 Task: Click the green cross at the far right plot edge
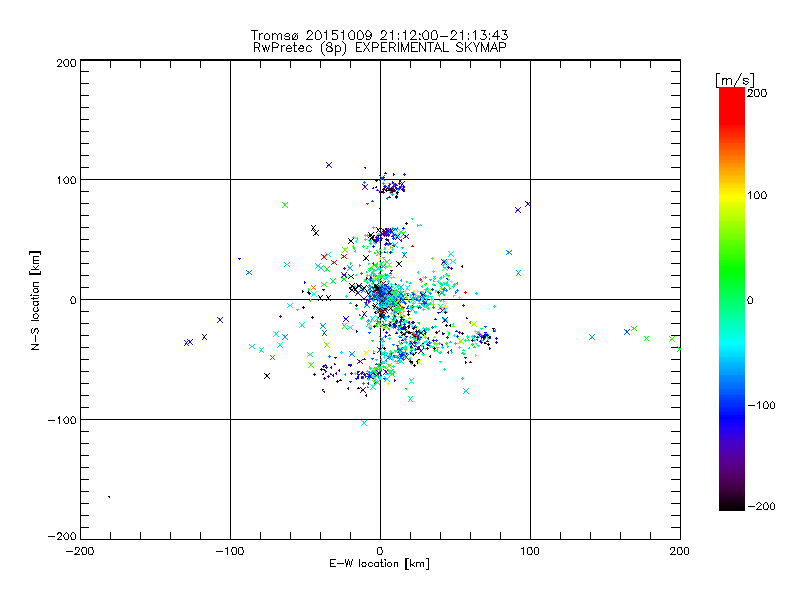tap(679, 349)
